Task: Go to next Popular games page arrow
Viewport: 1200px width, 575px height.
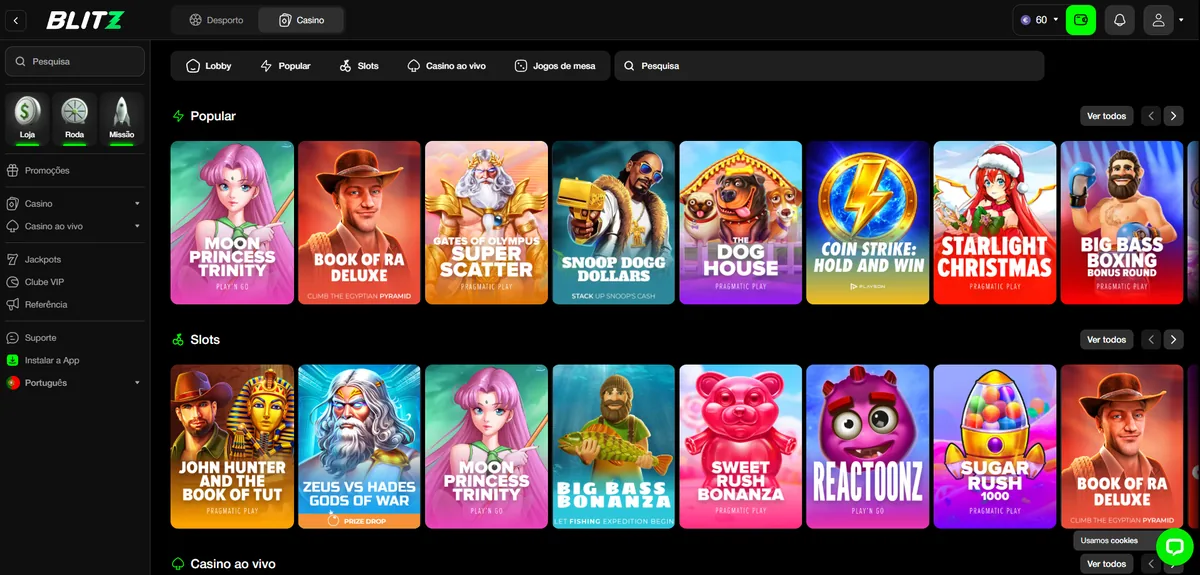Action: (x=1174, y=116)
